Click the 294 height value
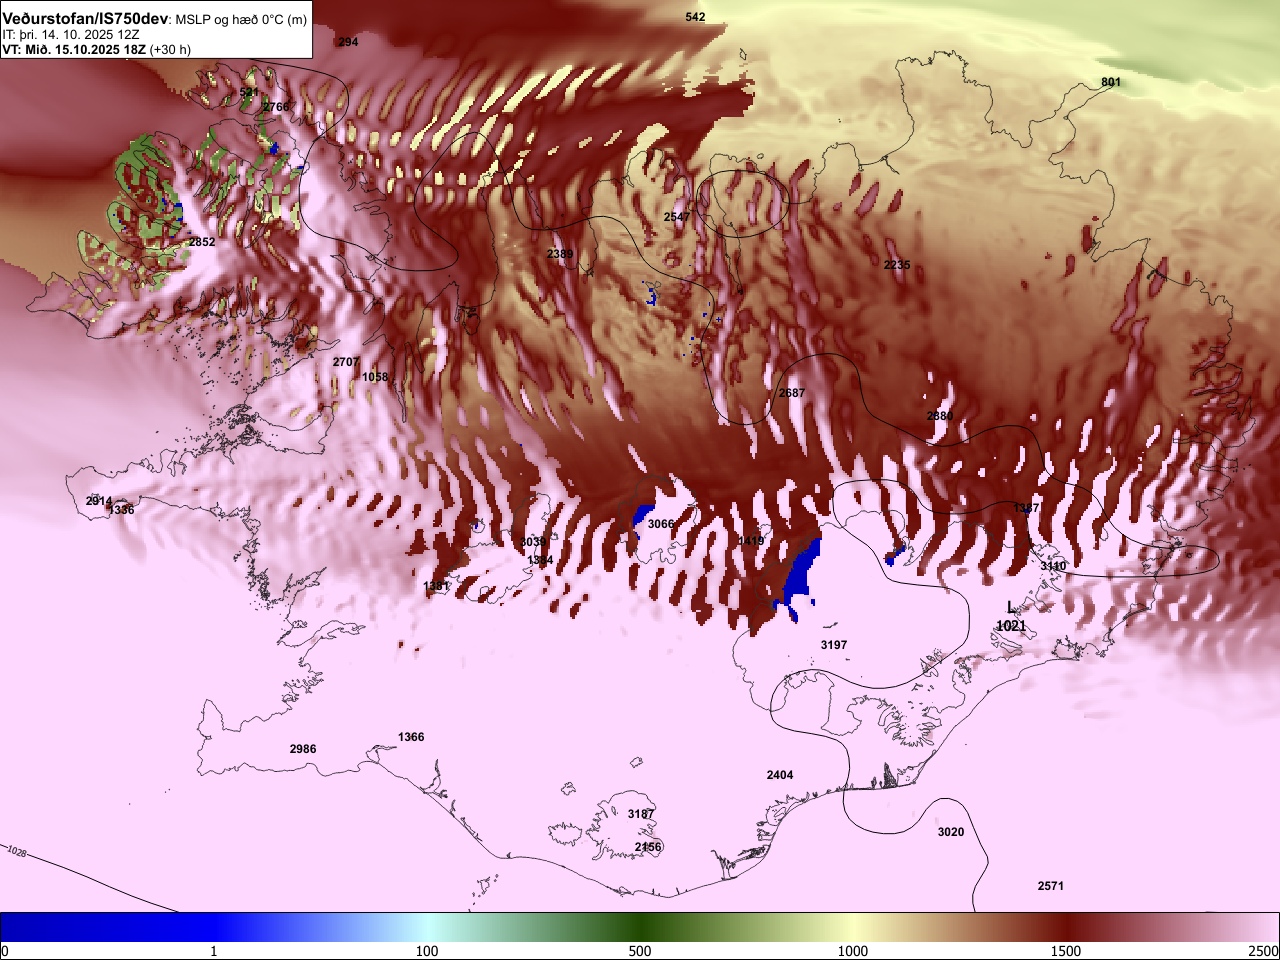Screen dimensions: 1280x960 [348, 42]
